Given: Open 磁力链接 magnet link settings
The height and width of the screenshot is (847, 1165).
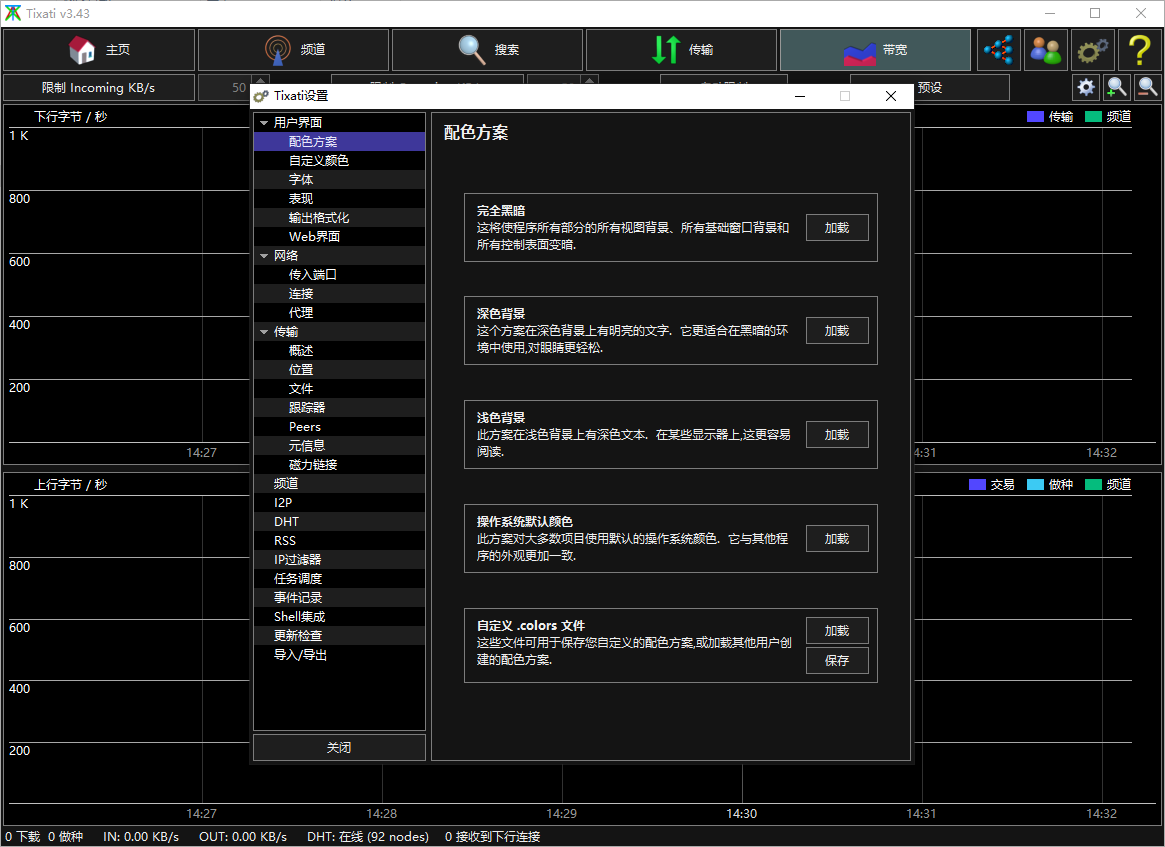Looking at the screenshot, I should [x=340, y=465].
